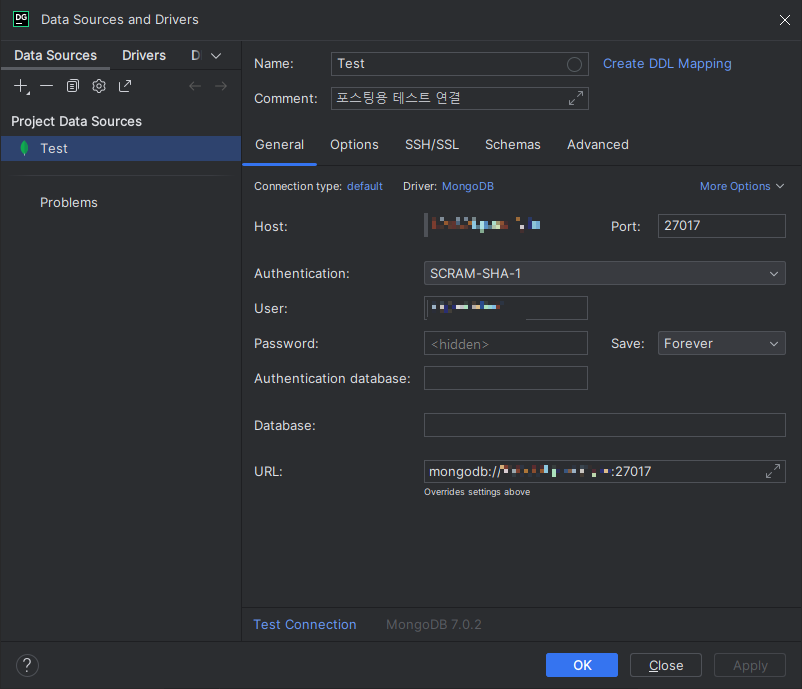The height and width of the screenshot is (689, 802).
Task: Open the Schemas tab
Action: pyautogui.click(x=513, y=145)
